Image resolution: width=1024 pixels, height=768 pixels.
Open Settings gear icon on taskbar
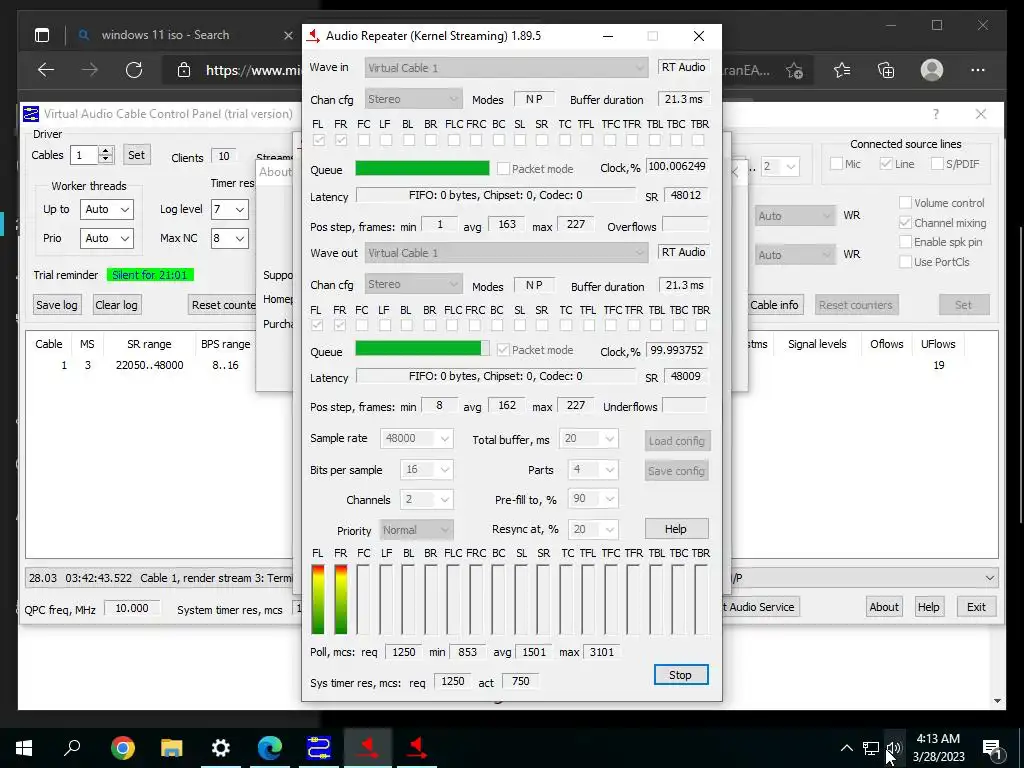coord(221,747)
